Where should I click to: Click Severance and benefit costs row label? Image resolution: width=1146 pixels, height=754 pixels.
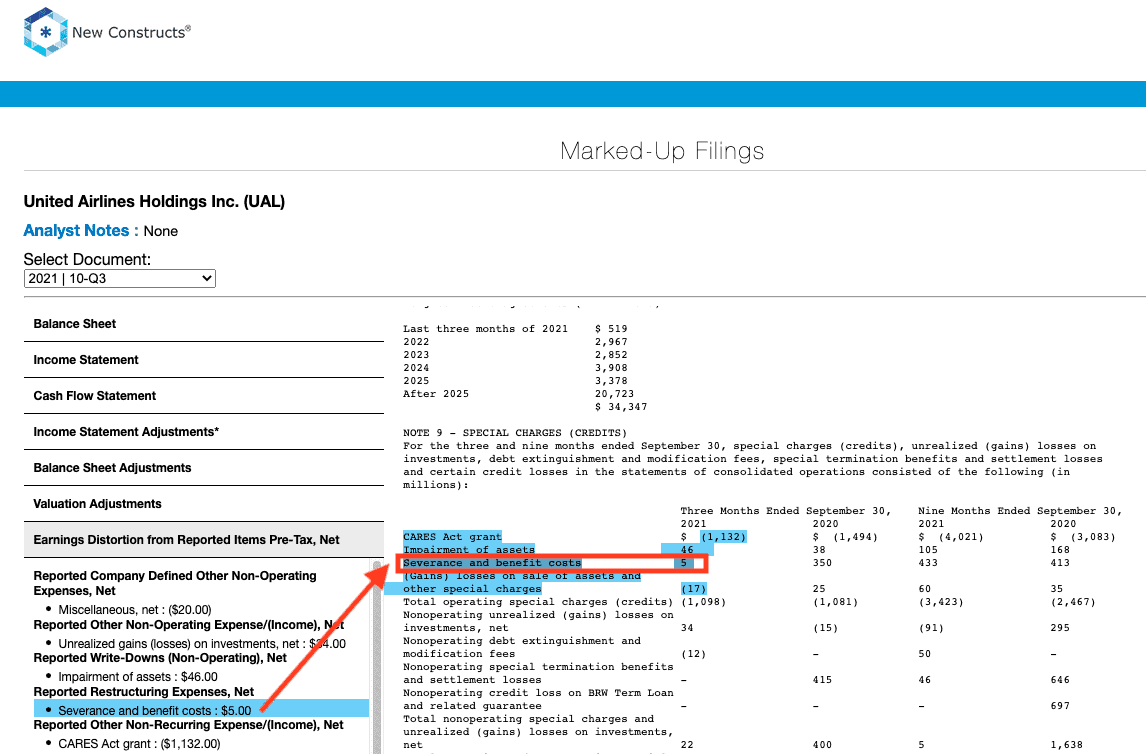click(x=492, y=563)
